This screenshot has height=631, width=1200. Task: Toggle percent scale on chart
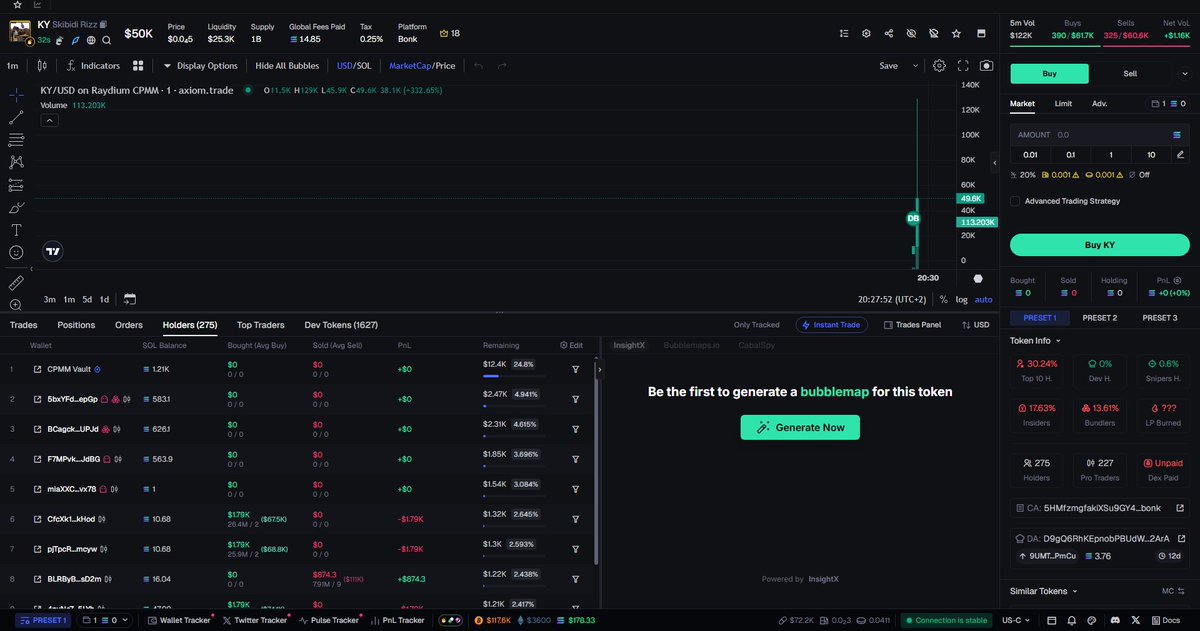[x=943, y=299]
